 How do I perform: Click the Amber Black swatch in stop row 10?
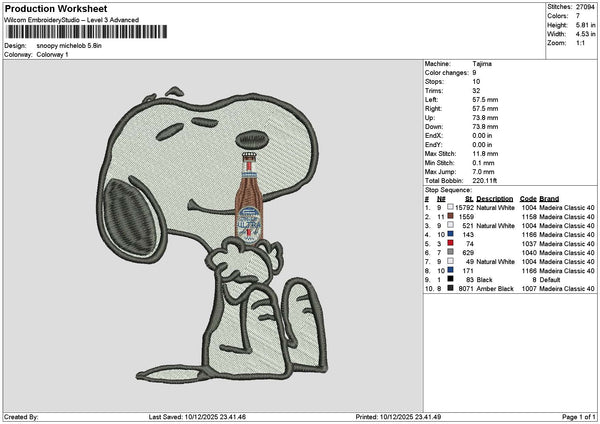pyautogui.click(x=450, y=288)
